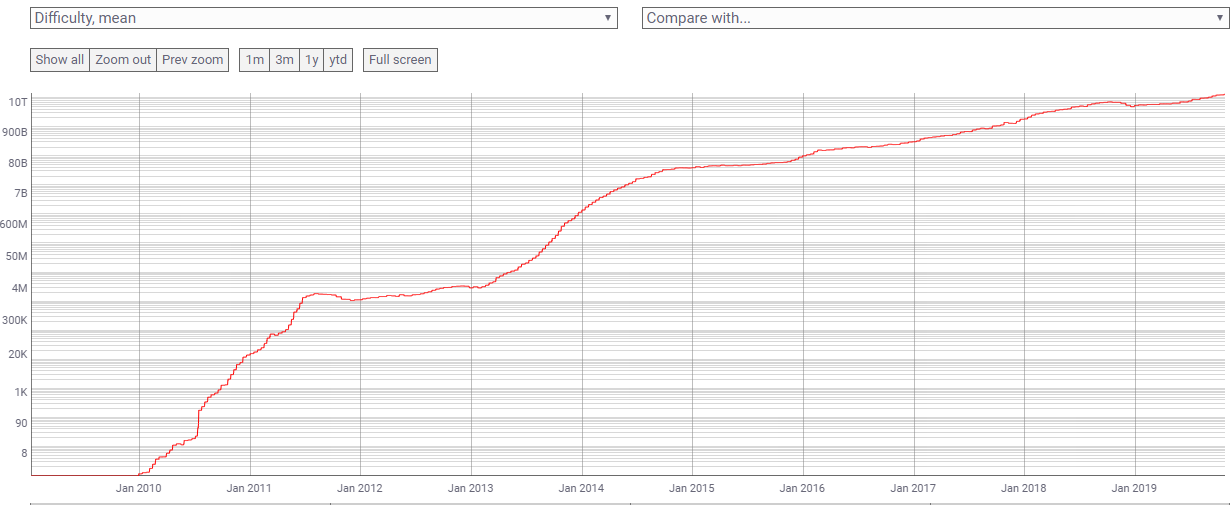Click the 1K y-axis label
Screen dimensions: 1231x505
click(x=20, y=392)
